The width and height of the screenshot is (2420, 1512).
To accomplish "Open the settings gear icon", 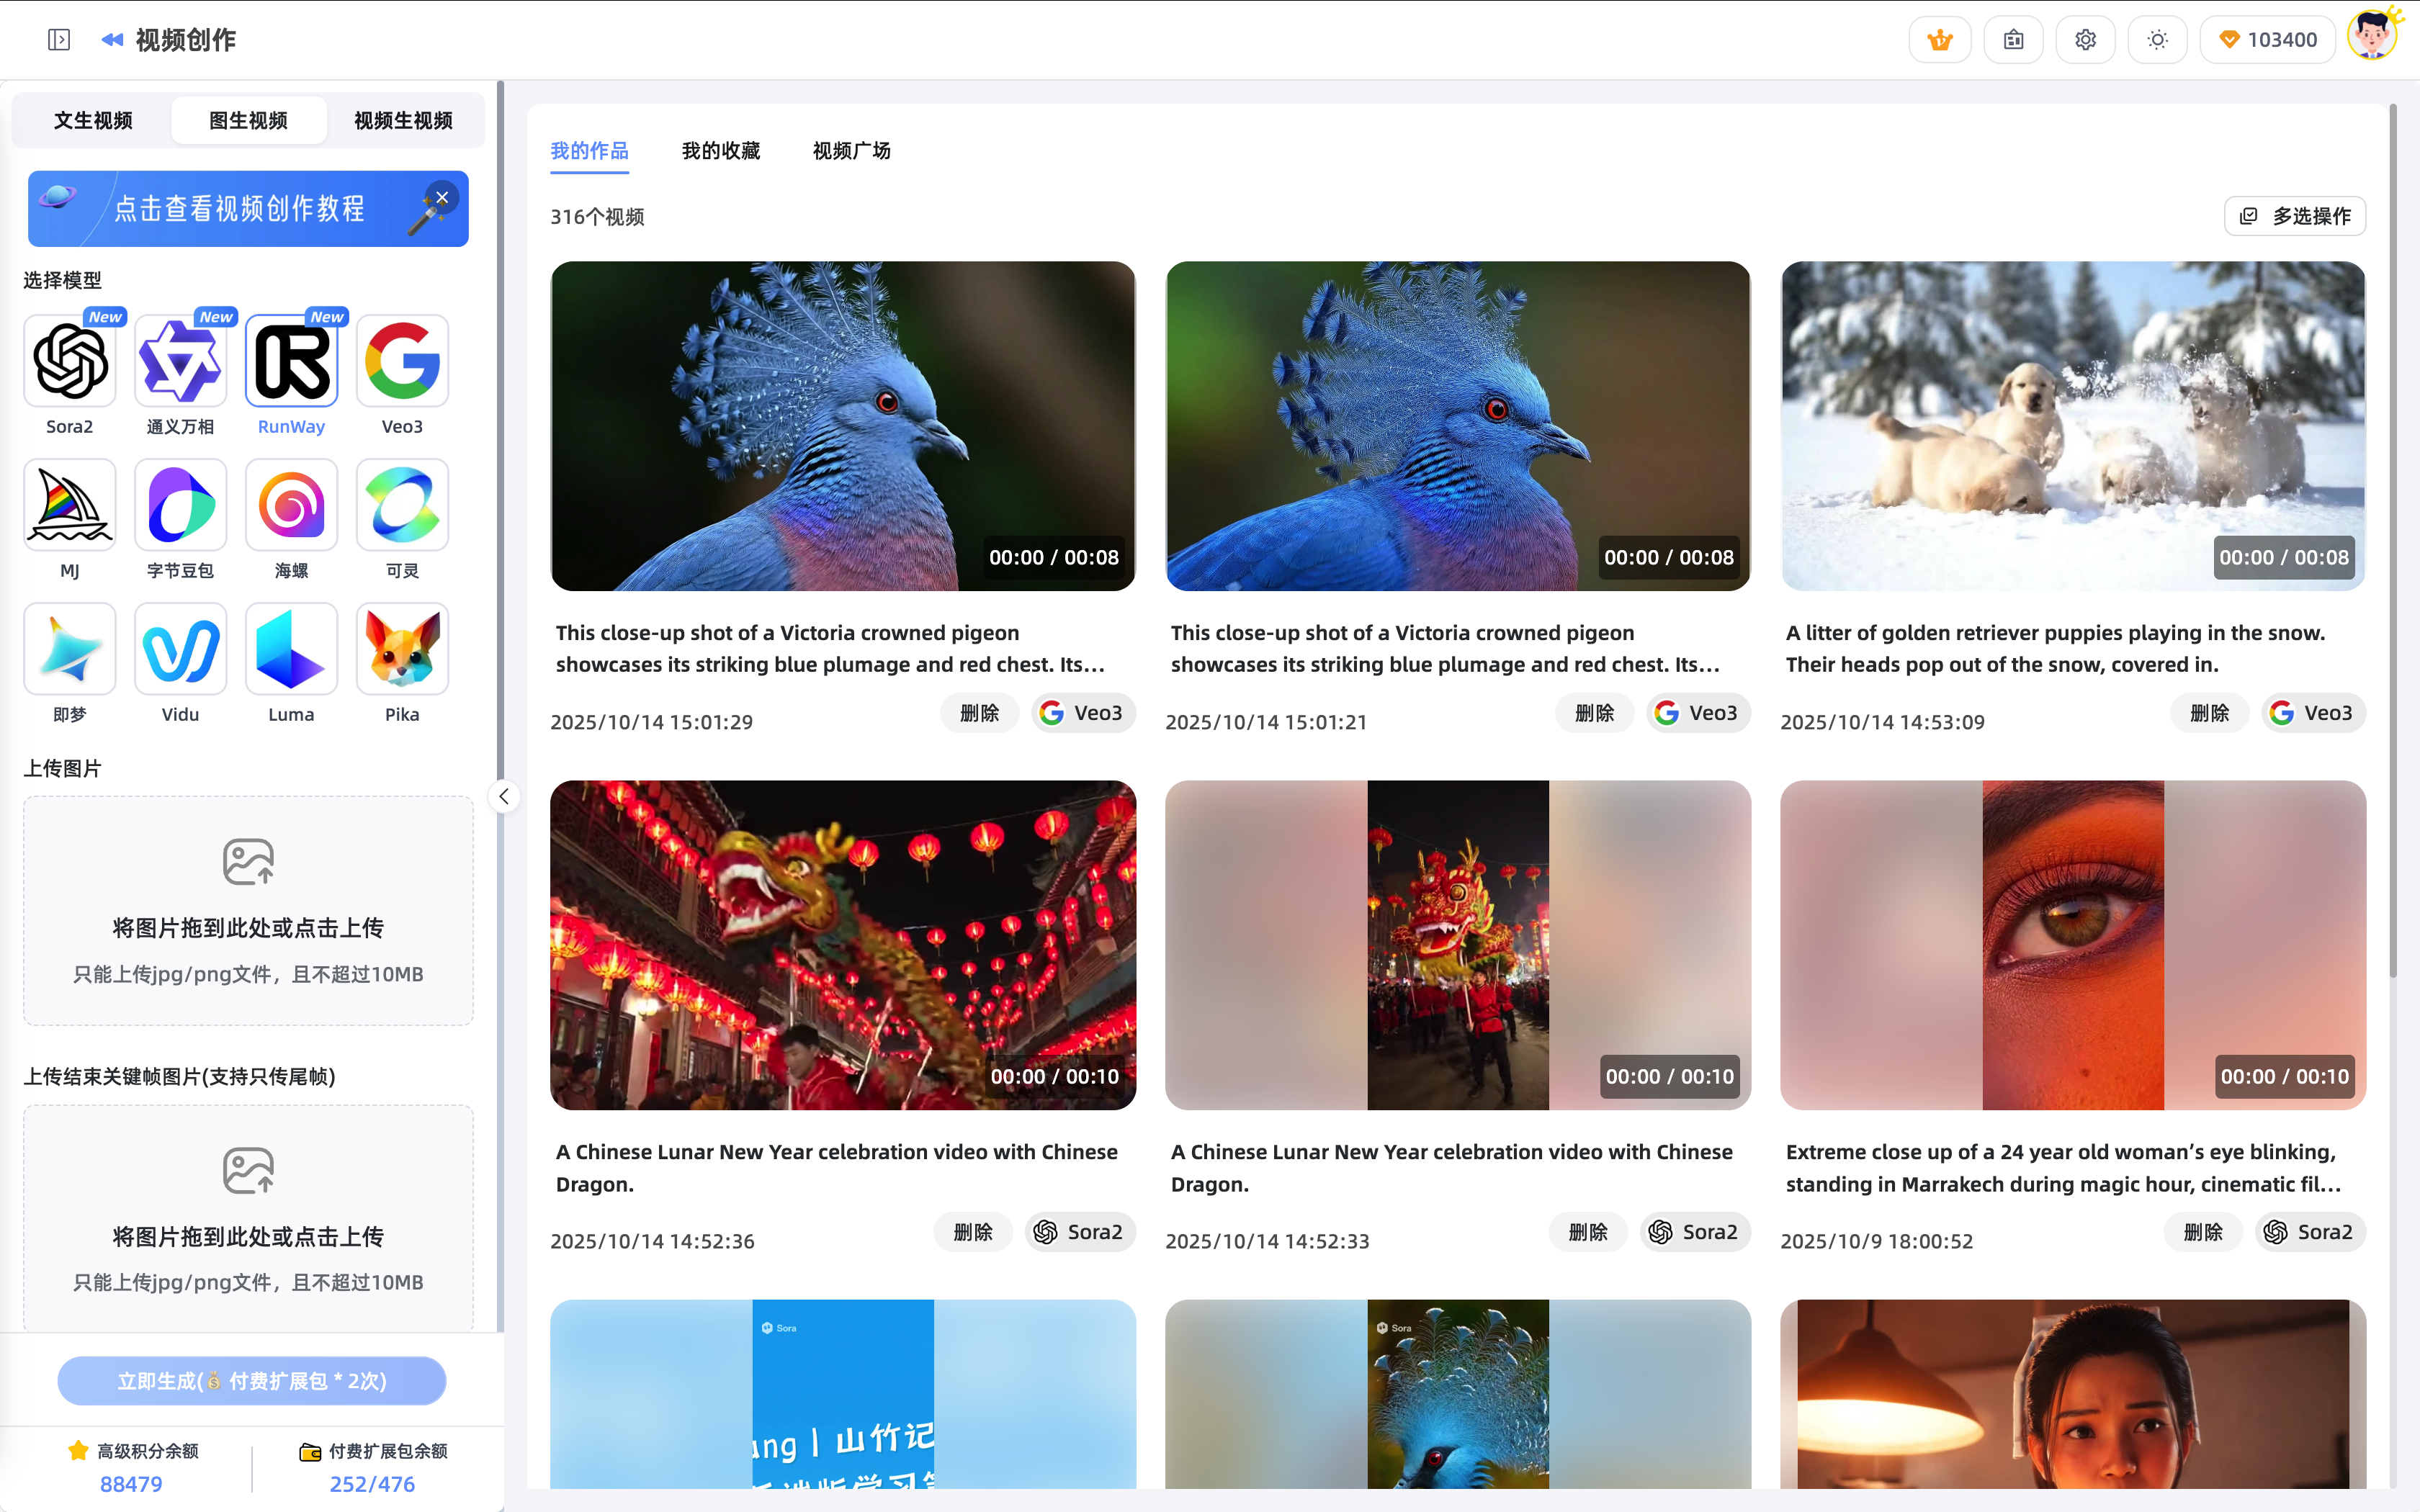I will pos(2085,40).
